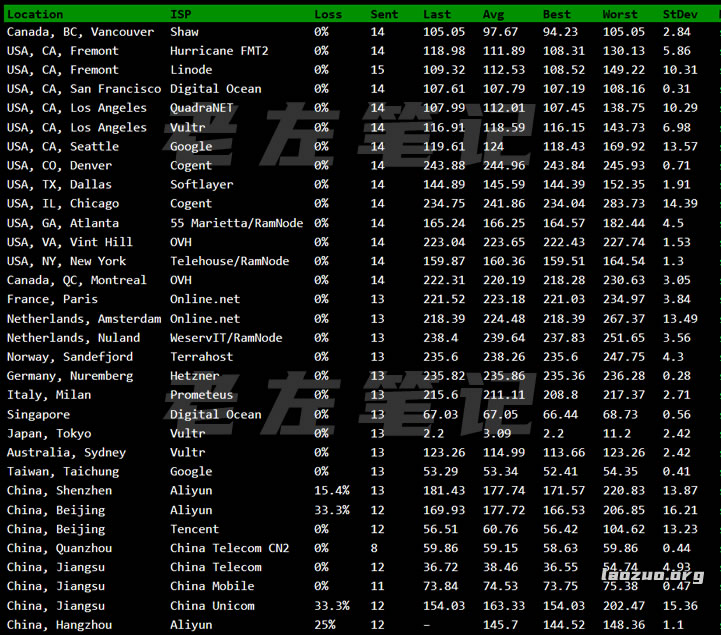Select Netherlands, Amsterdam location
This screenshot has width=721, height=635.
pos(84,319)
